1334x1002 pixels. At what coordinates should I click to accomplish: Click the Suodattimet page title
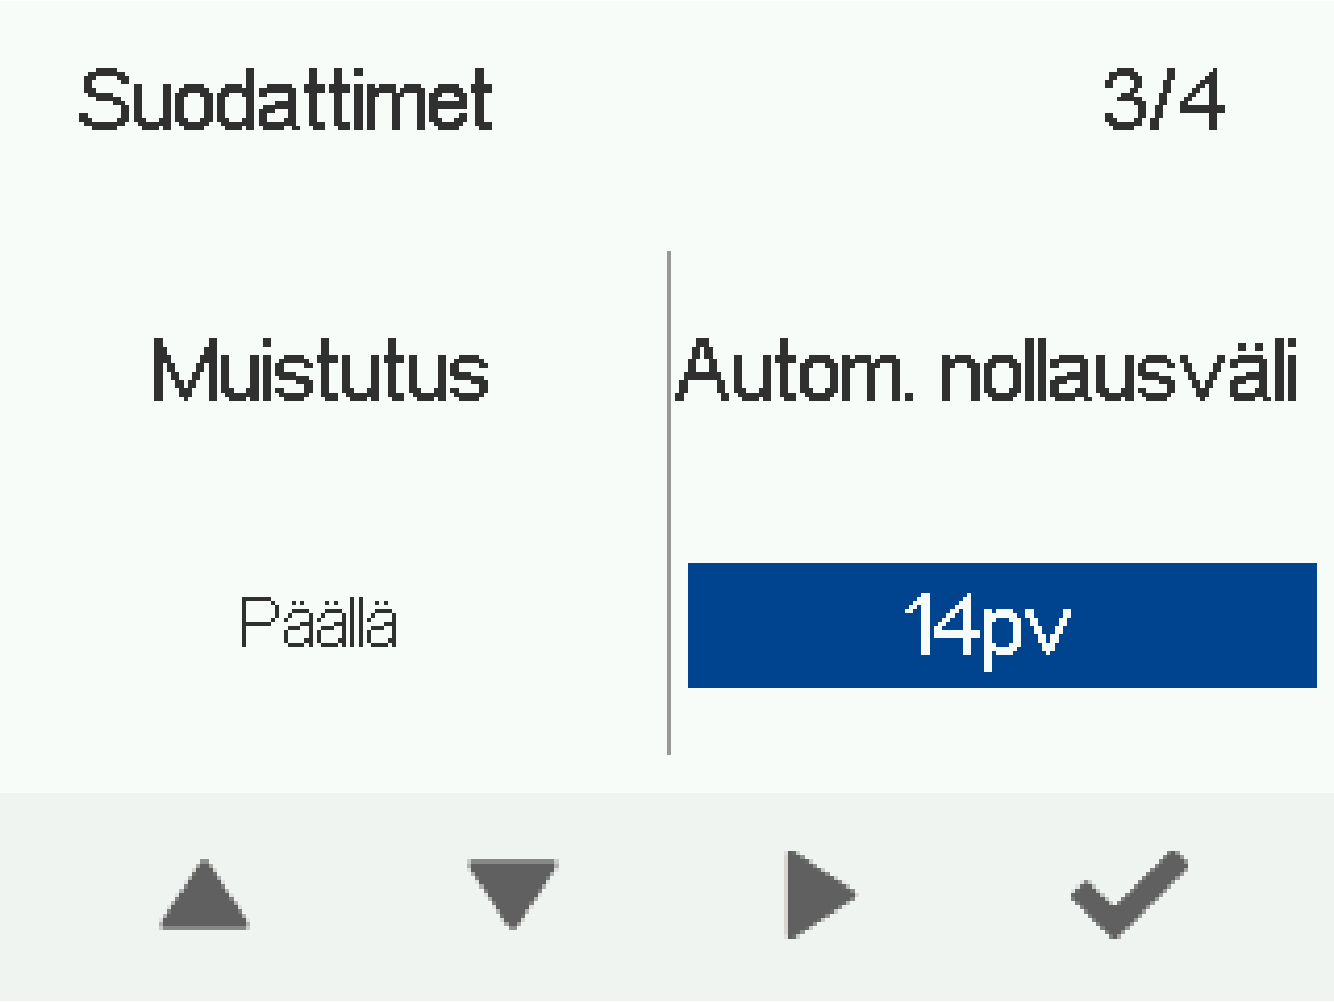[x=286, y=100]
